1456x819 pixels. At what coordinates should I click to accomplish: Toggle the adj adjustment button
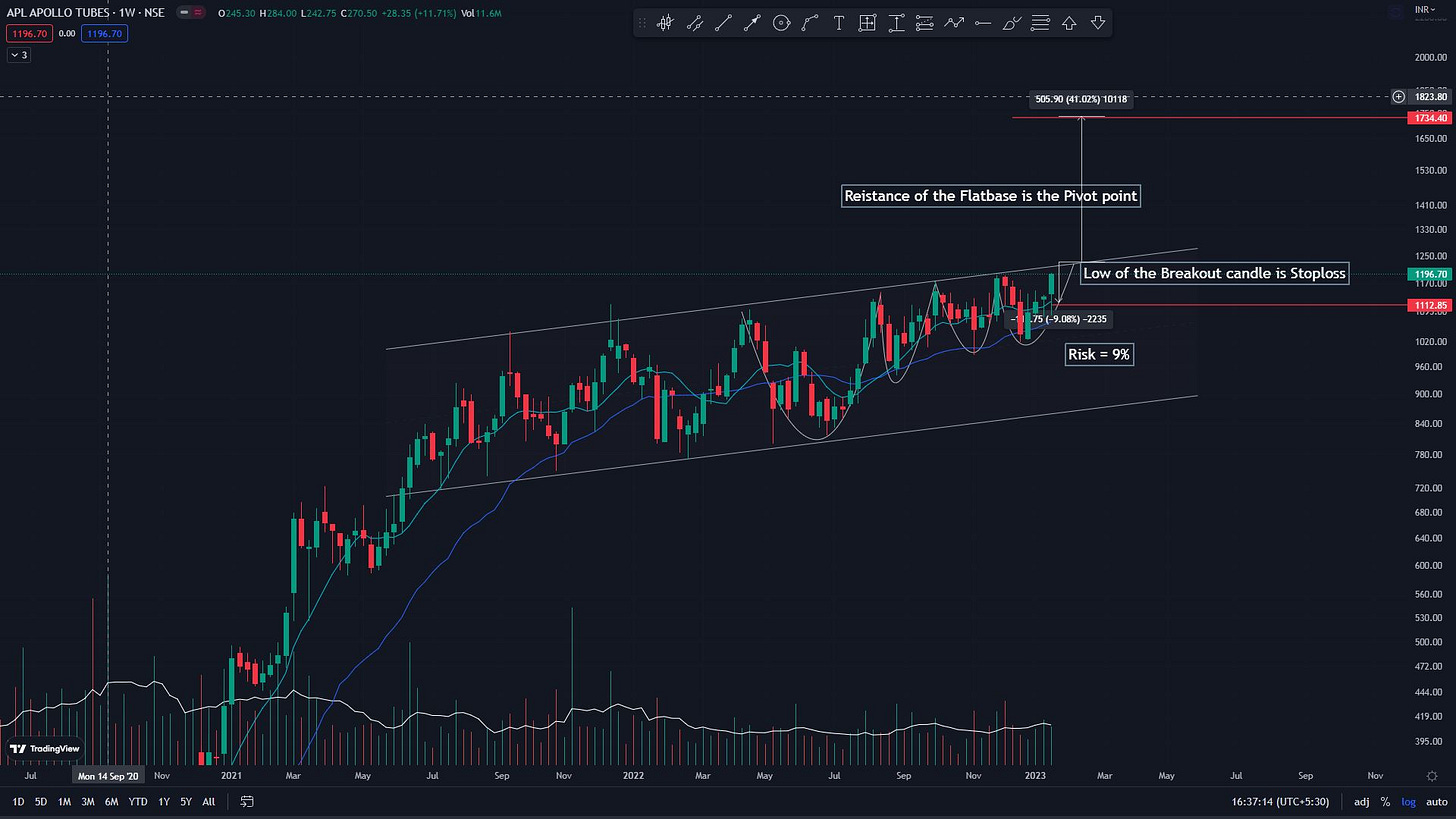(x=1362, y=802)
